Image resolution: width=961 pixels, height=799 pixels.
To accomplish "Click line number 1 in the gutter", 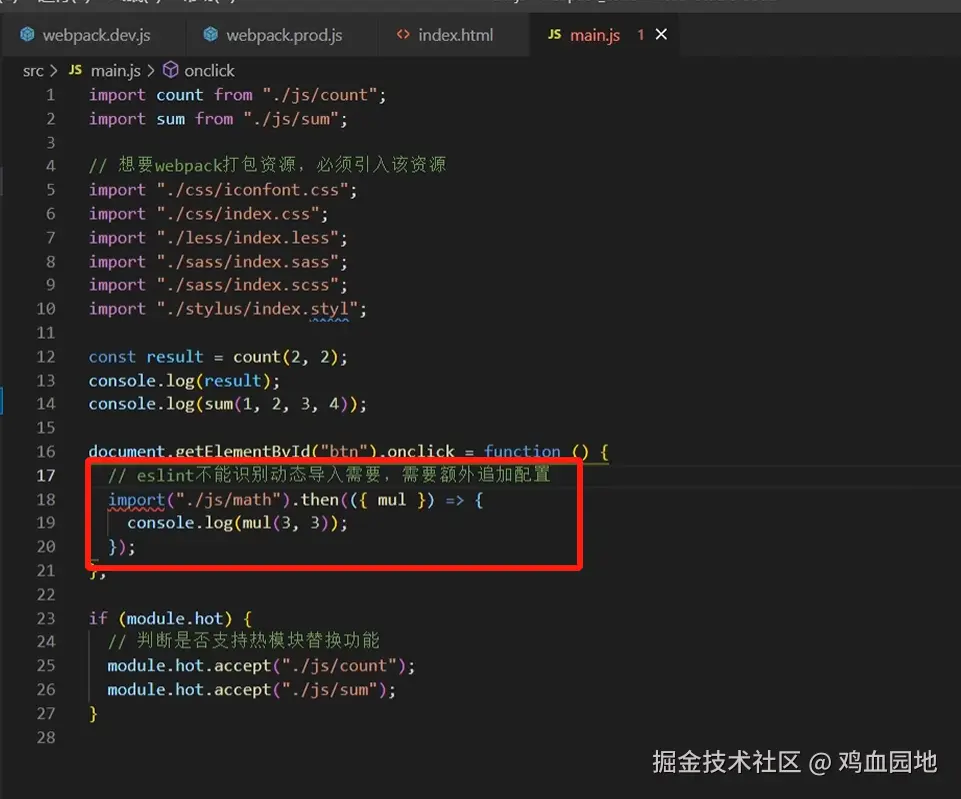I will 50,95.
